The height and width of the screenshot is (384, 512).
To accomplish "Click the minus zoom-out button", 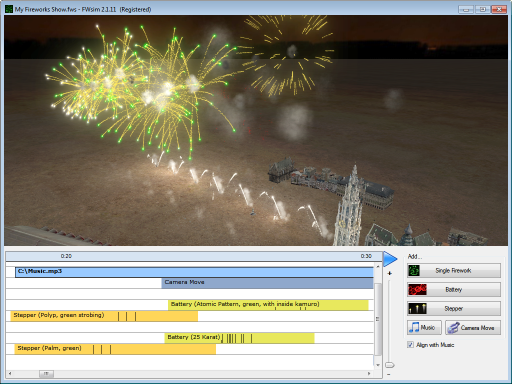I will (x=389, y=375).
